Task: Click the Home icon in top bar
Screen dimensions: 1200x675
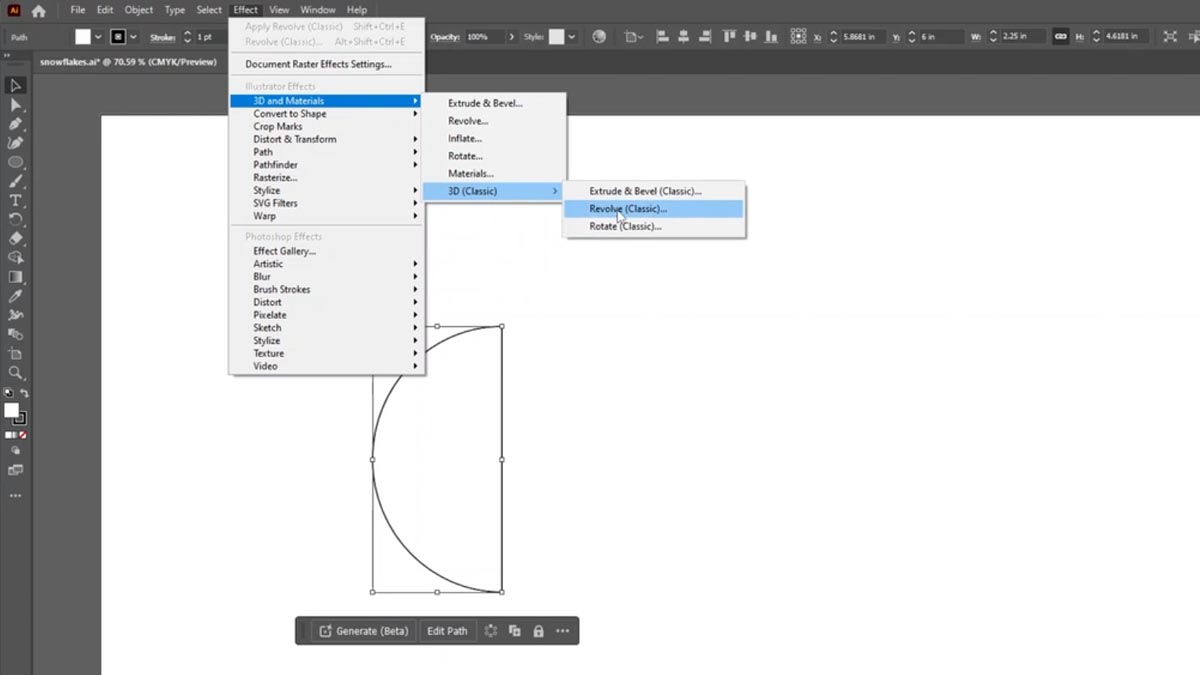Action: click(39, 11)
